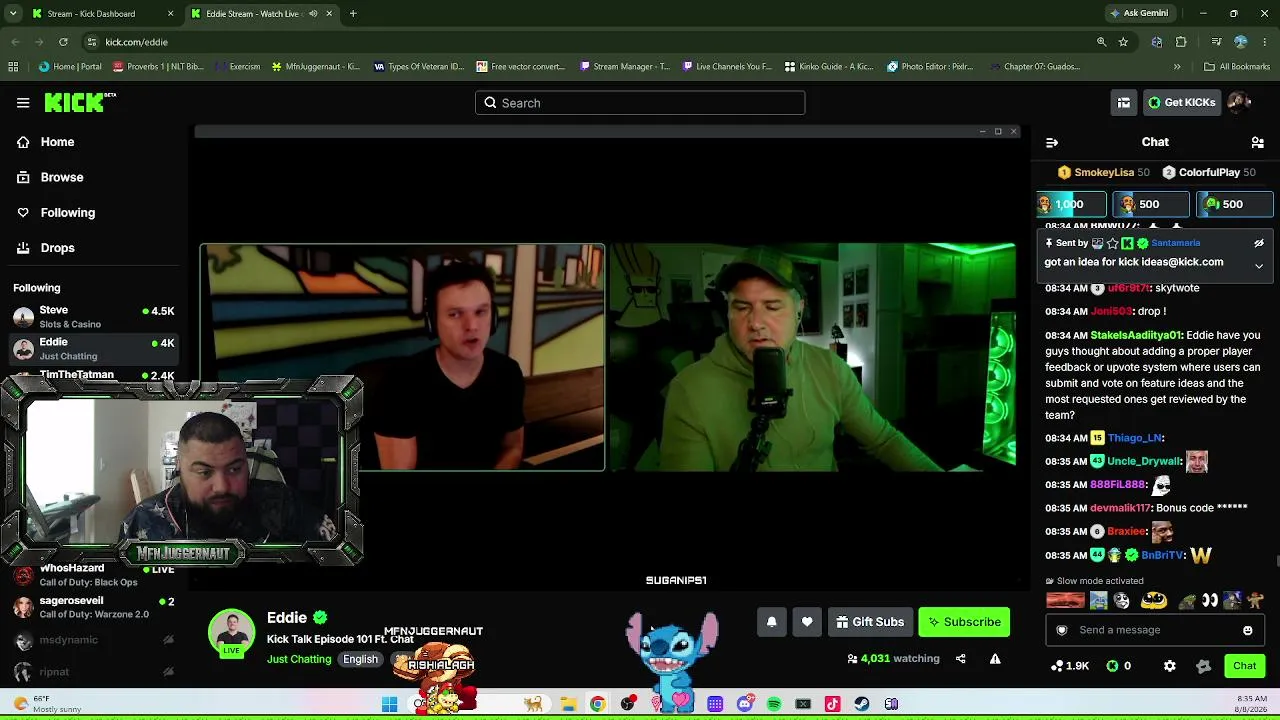Subscribe to Eddie's channel

tap(965, 622)
